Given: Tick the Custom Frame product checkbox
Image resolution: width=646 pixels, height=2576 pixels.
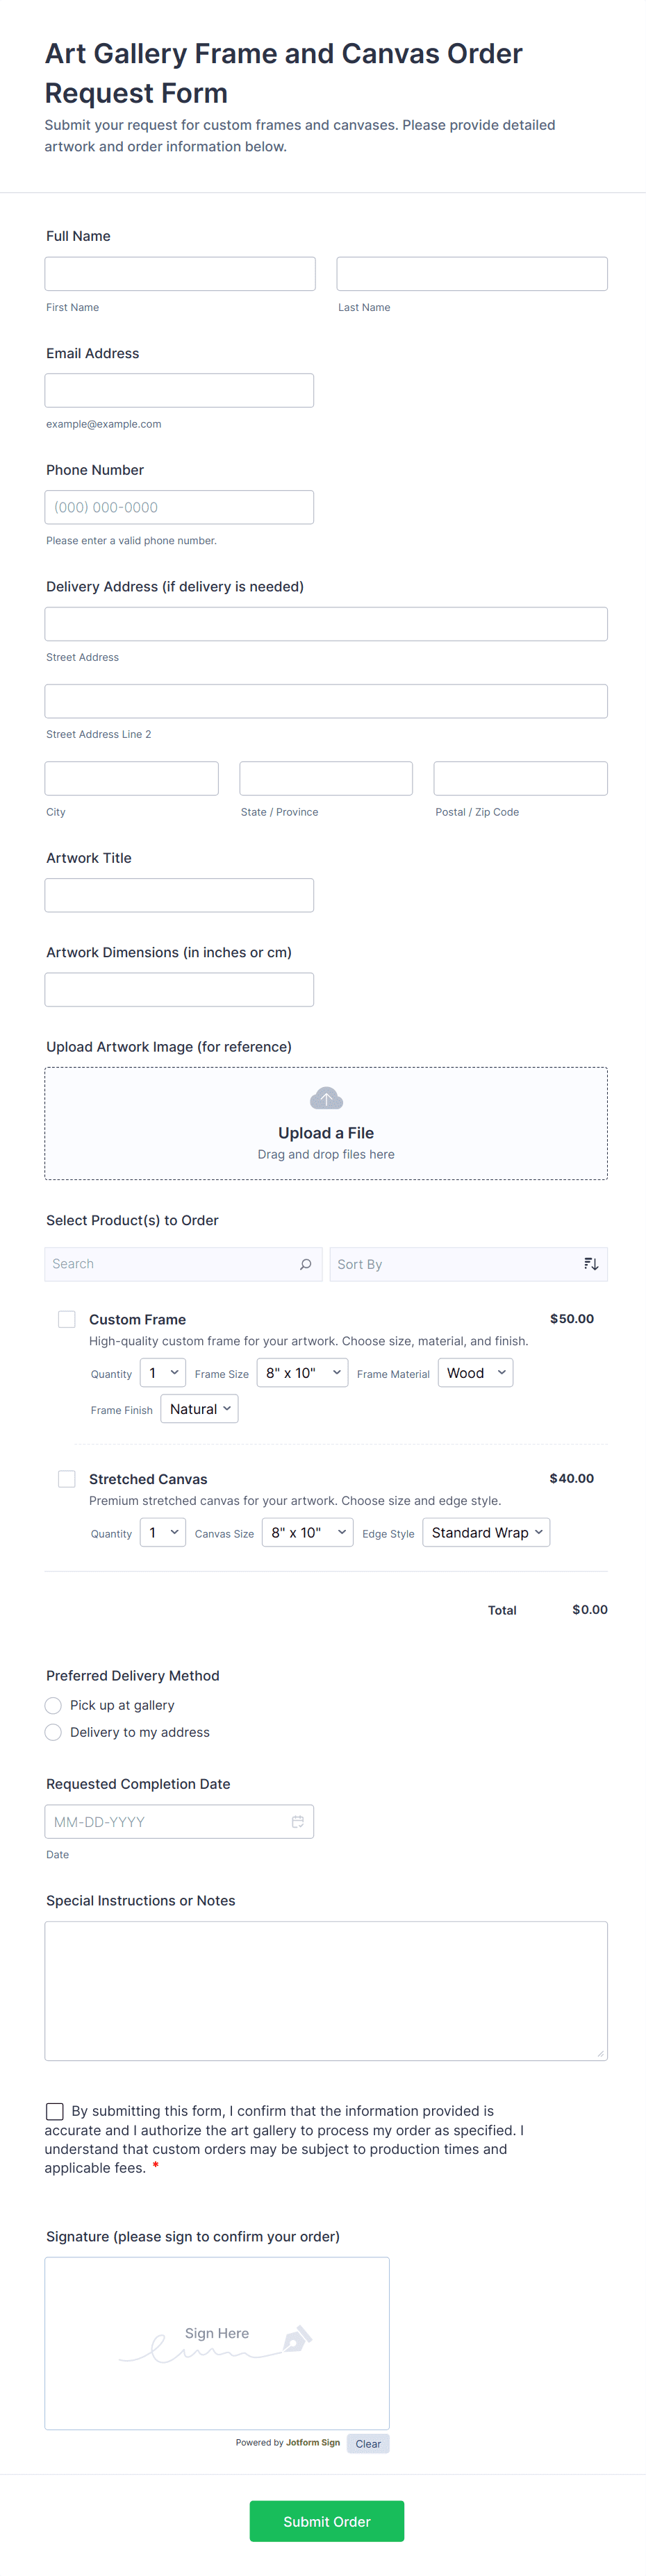Looking at the screenshot, I should pyautogui.click(x=67, y=1319).
